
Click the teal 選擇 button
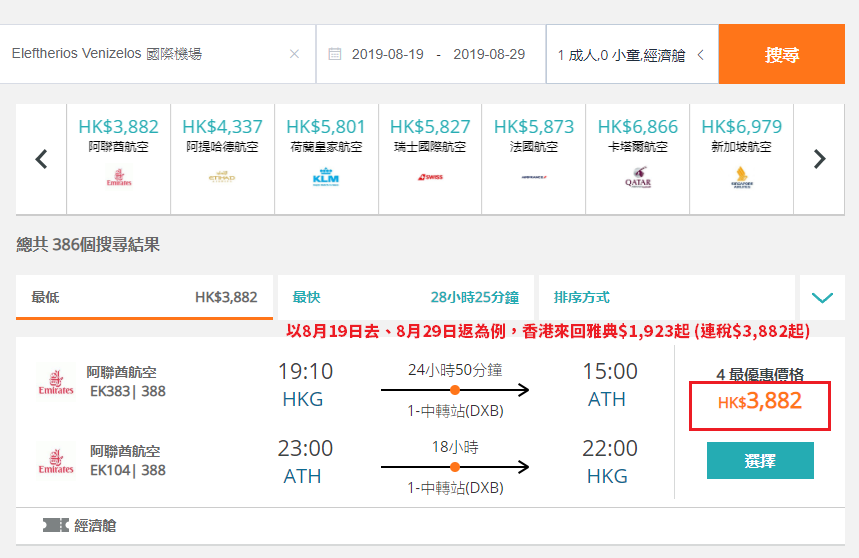pyautogui.click(x=760, y=461)
